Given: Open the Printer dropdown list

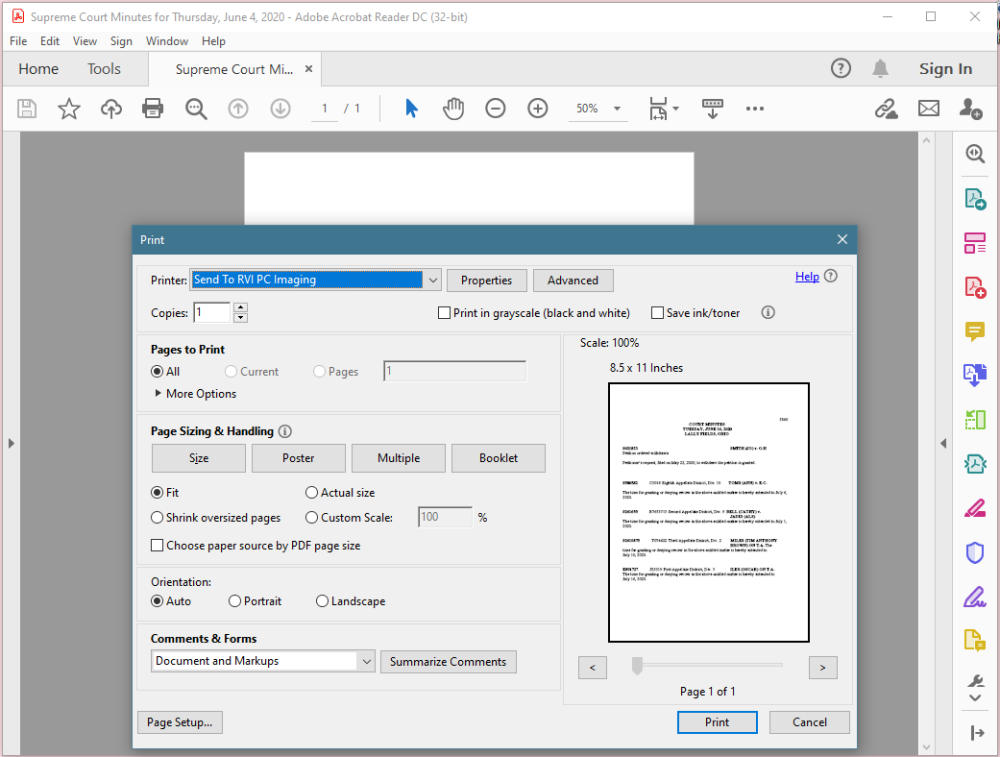Looking at the screenshot, I should (x=432, y=280).
